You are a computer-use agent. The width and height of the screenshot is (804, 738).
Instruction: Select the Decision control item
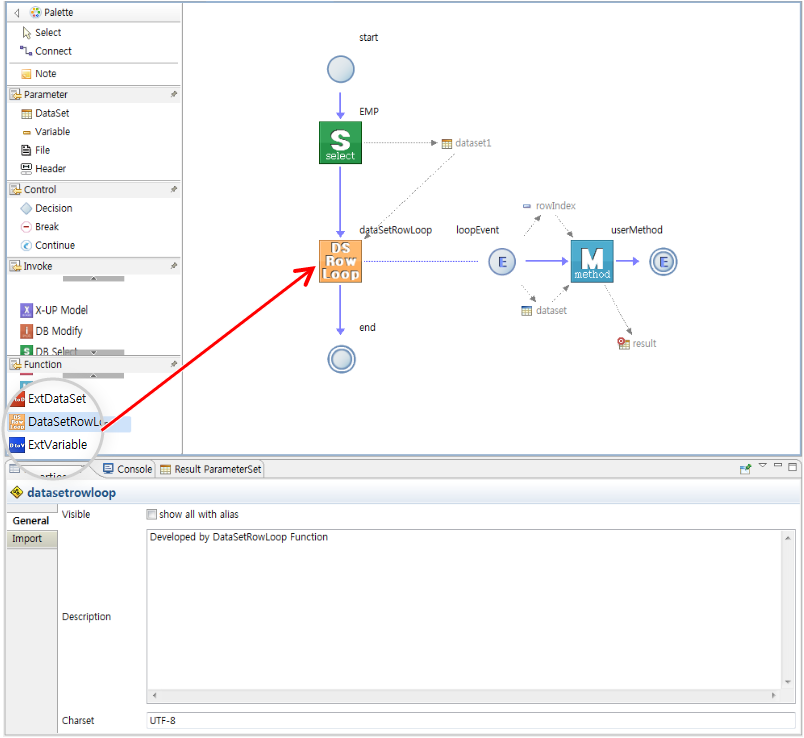[53, 208]
